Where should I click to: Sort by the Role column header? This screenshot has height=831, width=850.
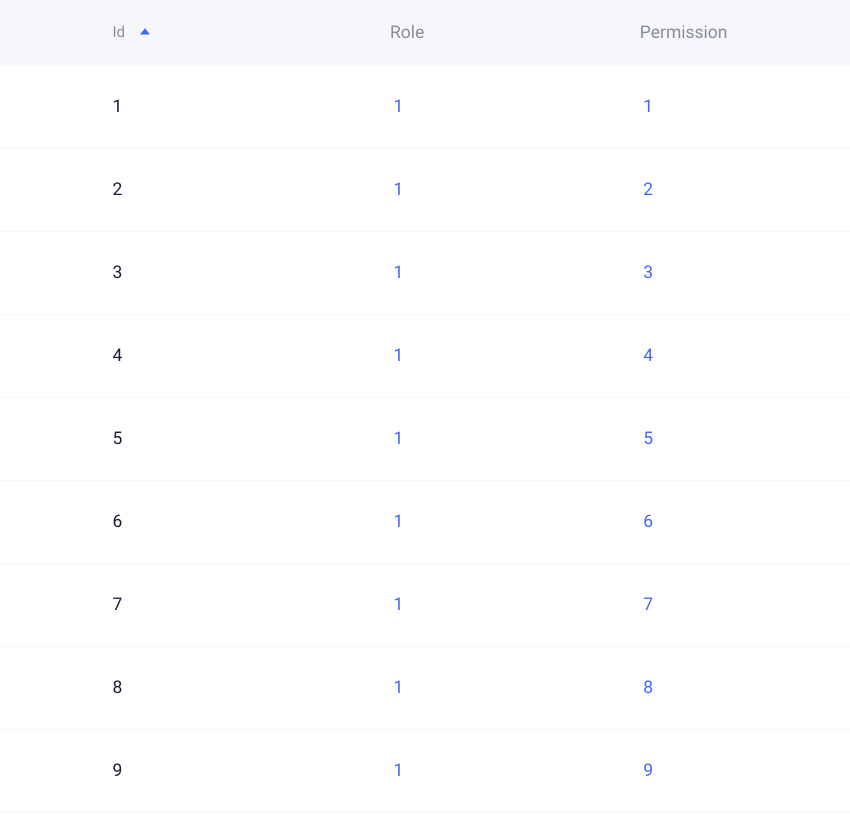coord(407,32)
